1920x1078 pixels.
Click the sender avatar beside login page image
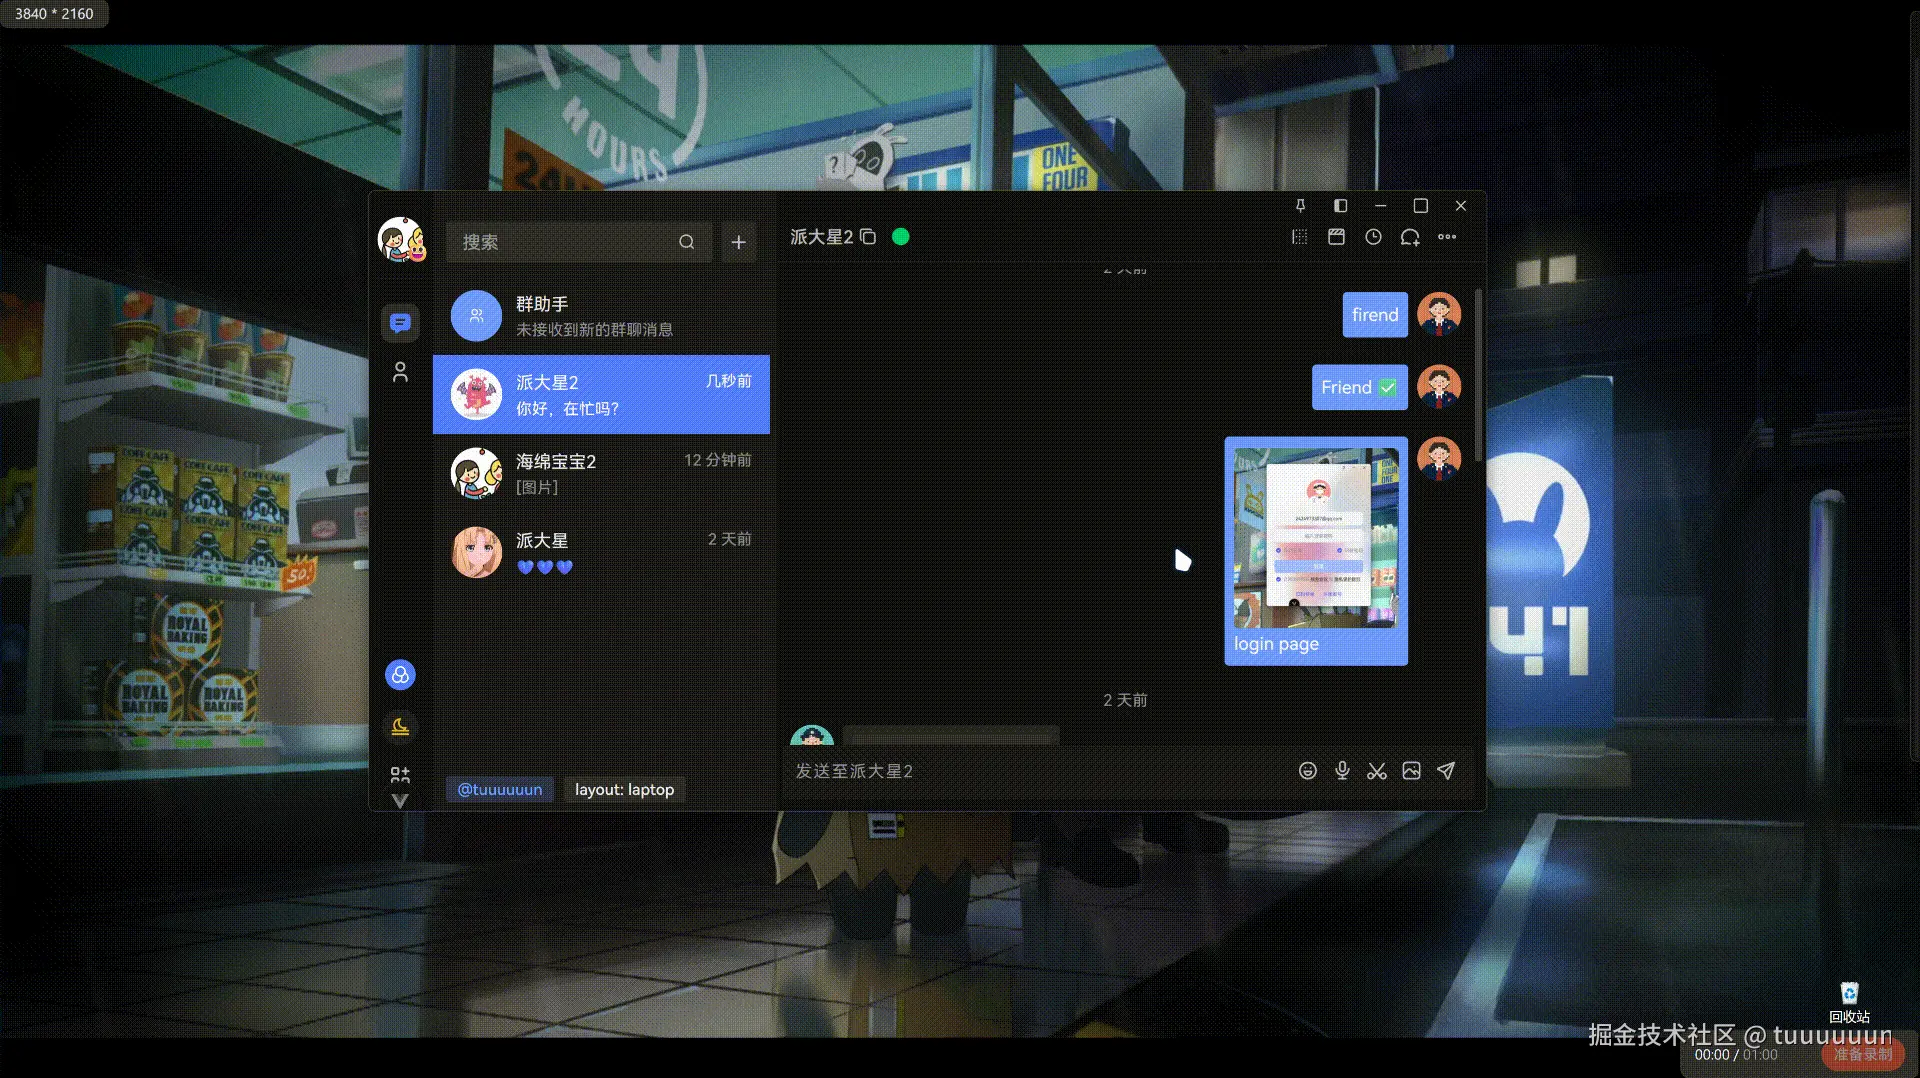click(1439, 459)
